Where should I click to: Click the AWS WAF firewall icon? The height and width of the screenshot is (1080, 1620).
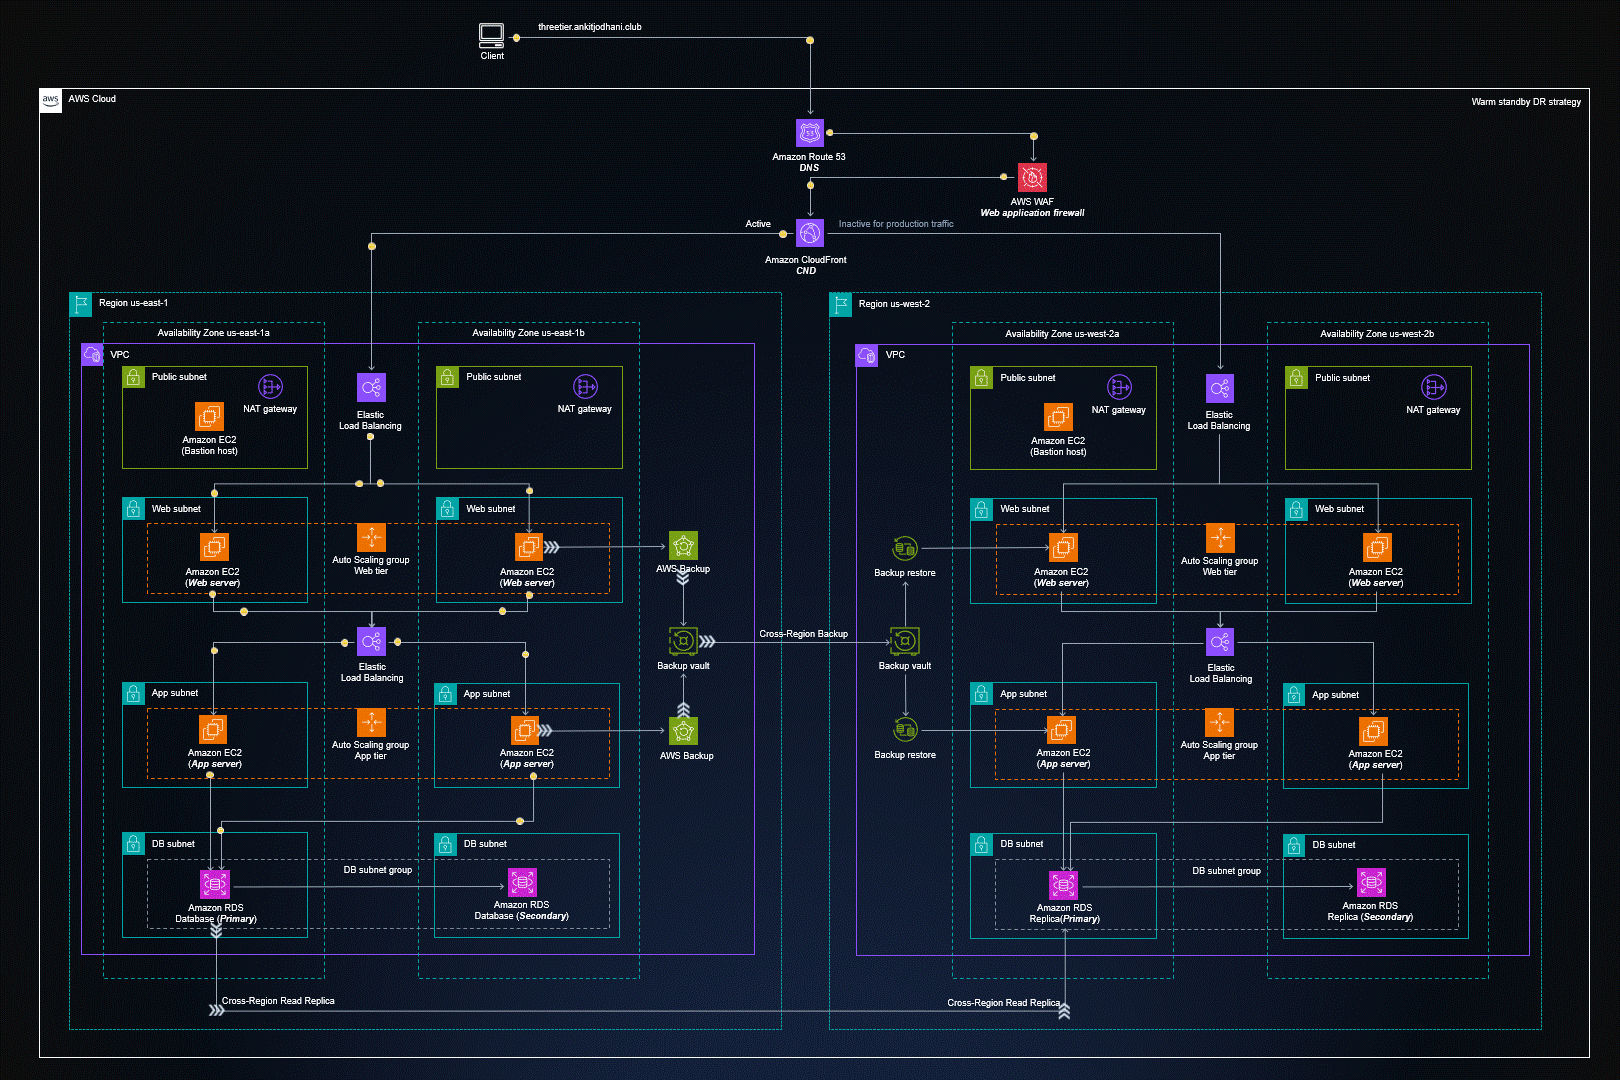tap(1032, 178)
